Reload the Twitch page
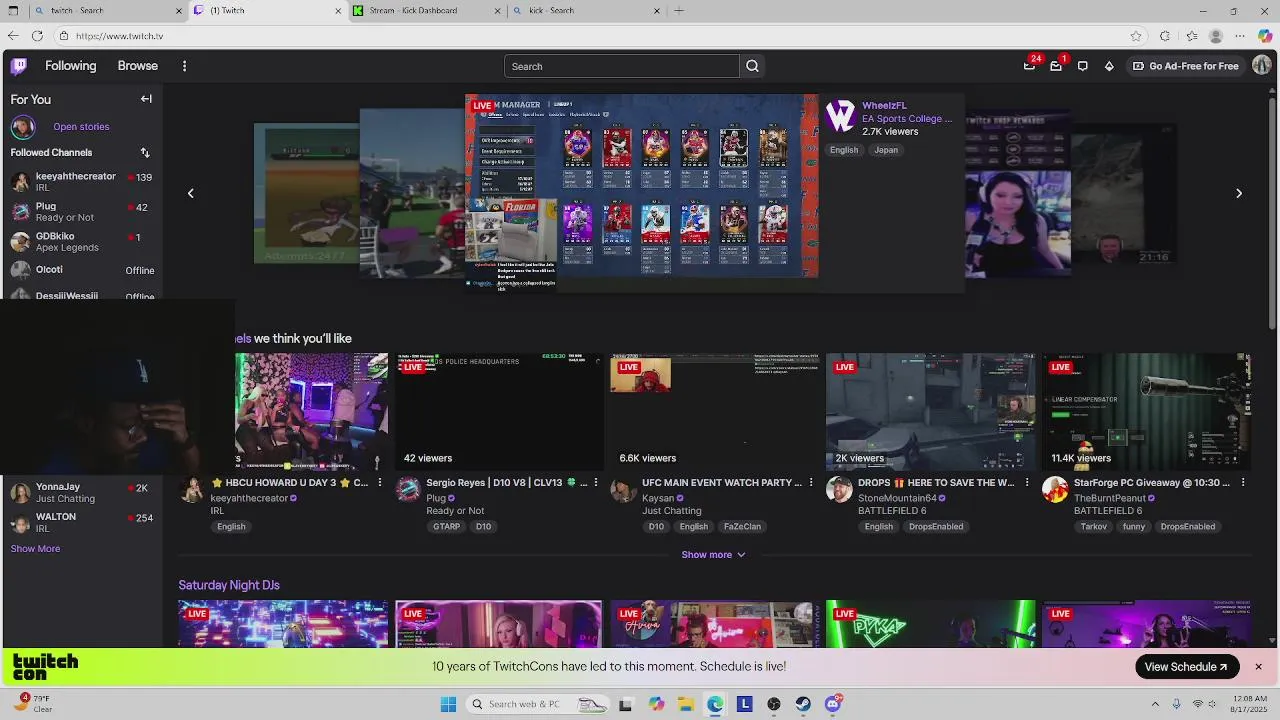This screenshot has width=1280, height=720. click(37, 36)
